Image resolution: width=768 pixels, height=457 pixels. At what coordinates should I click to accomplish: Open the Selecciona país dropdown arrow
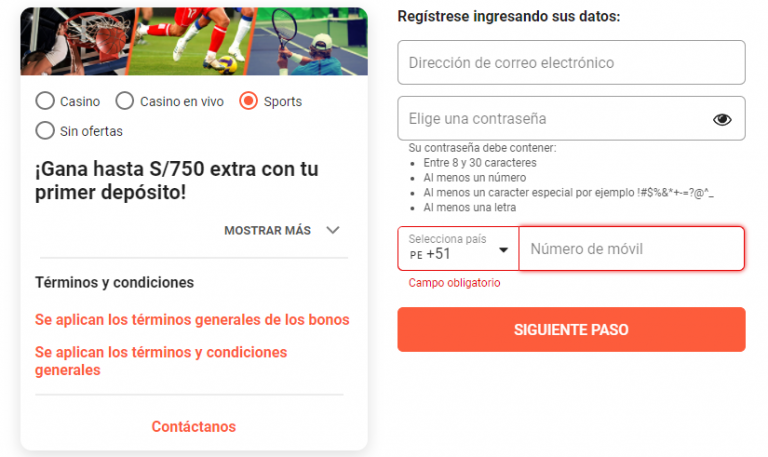[x=503, y=250]
